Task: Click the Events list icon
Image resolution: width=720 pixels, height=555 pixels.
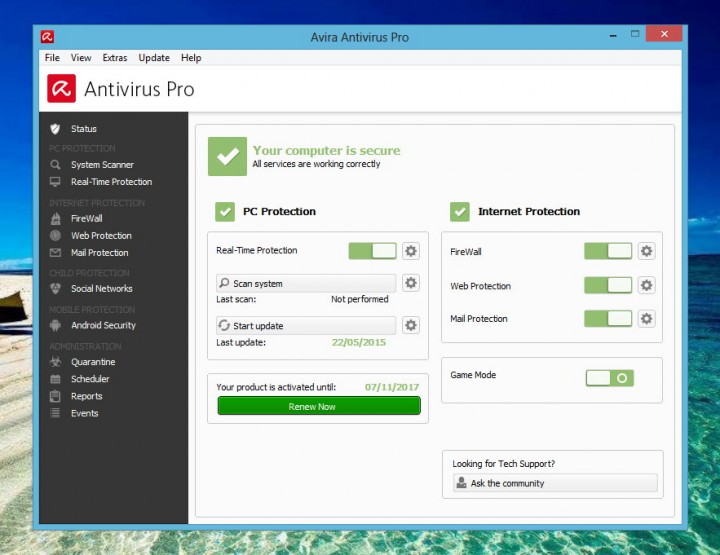Action: click(x=55, y=413)
